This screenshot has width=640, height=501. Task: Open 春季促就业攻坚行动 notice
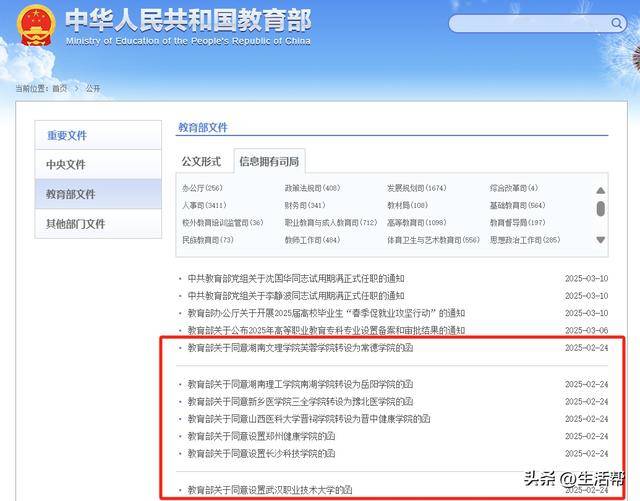(x=326, y=313)
